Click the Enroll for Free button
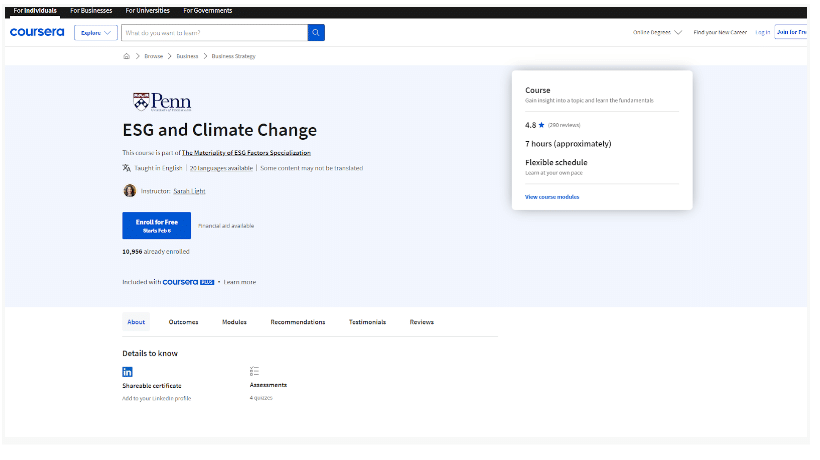Image resolution: width=820 pixels, height=460 pixels. (156, 225)
